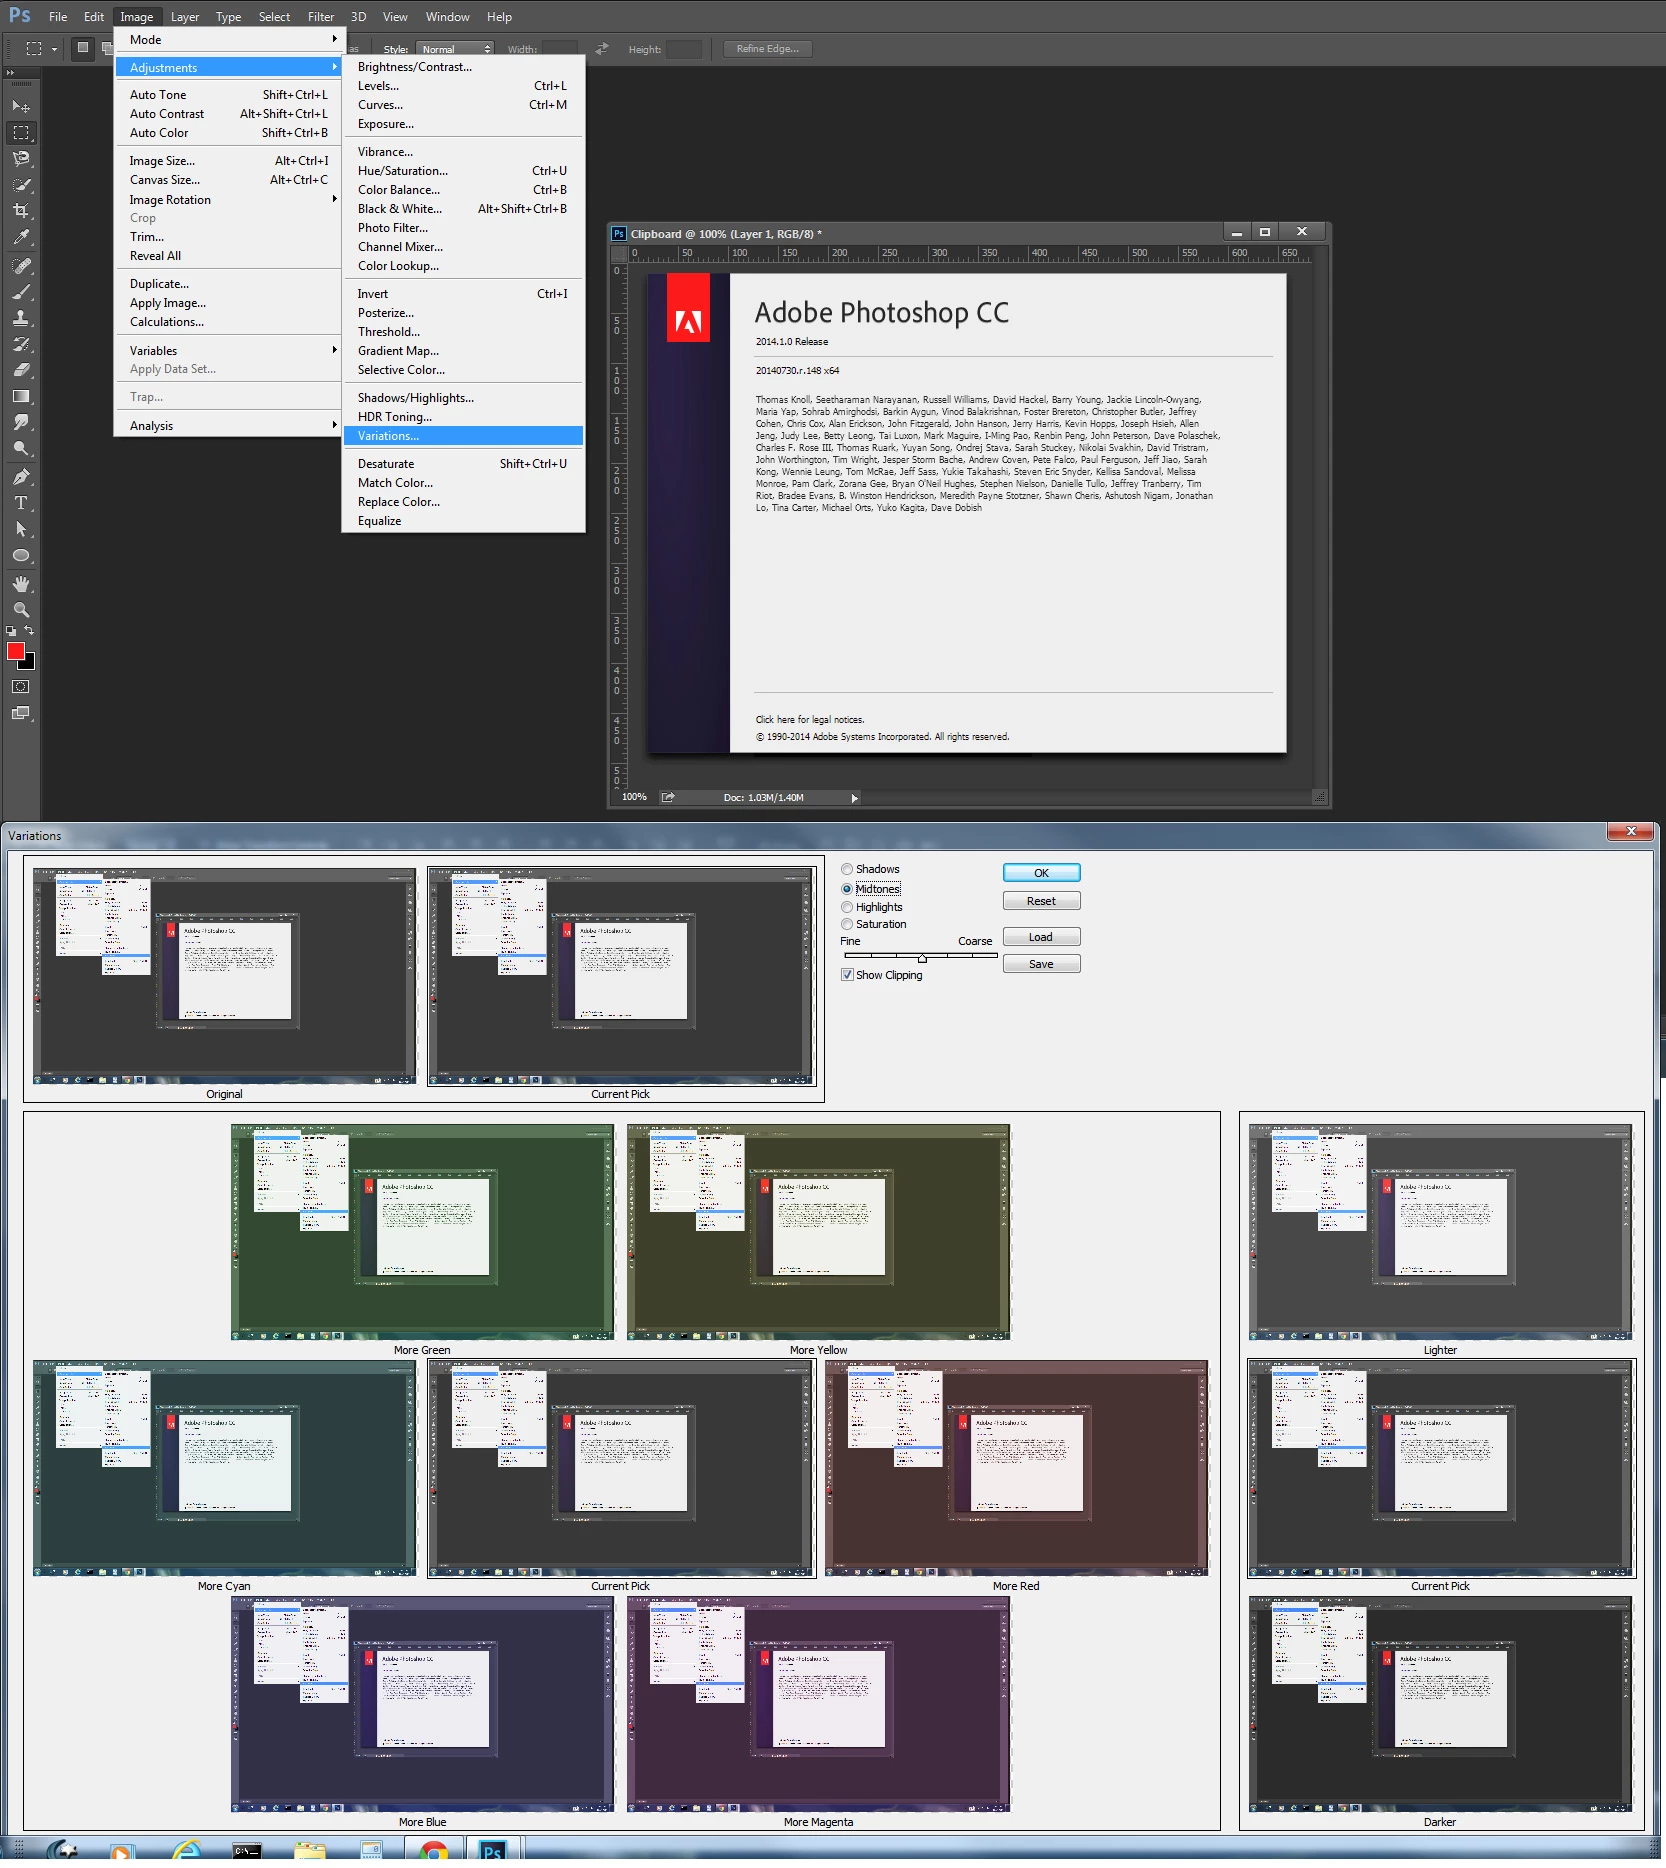Click the More Magenta thumbnail
Image resolution: width=1666 pixels, height=1868 pixels.
(x=818, y=1704)
